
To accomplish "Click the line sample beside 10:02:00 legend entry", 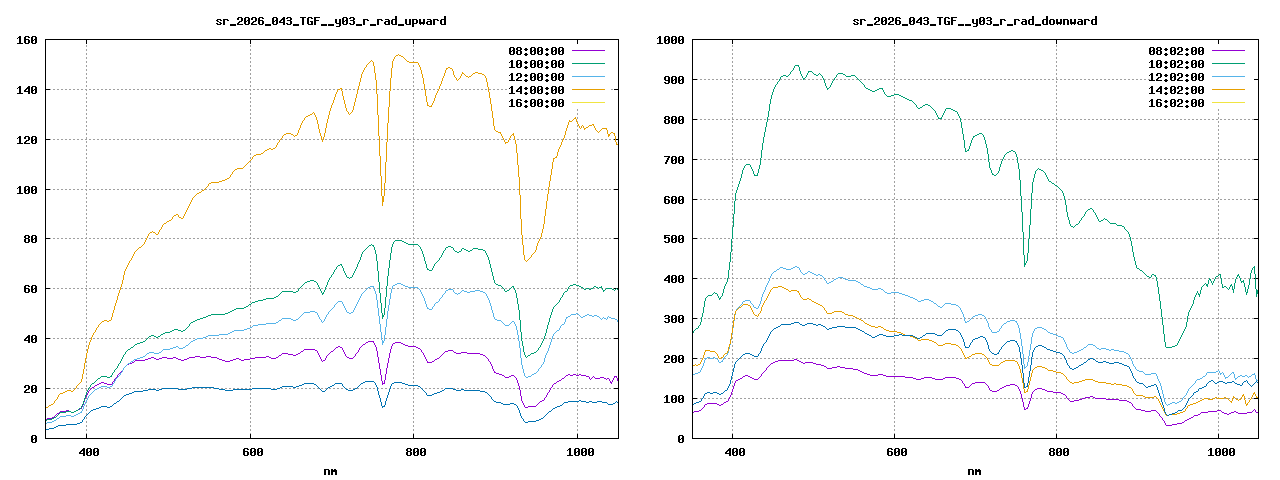I will (1228, 64).
